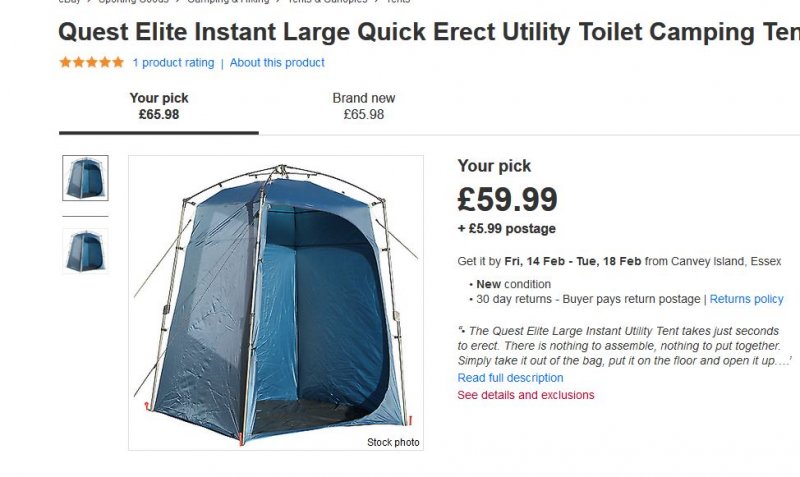Open 'About this product' link
Image resolution: width=800 pixels, height=477 pixels.
pyautogui.click(x=277, y=63)
